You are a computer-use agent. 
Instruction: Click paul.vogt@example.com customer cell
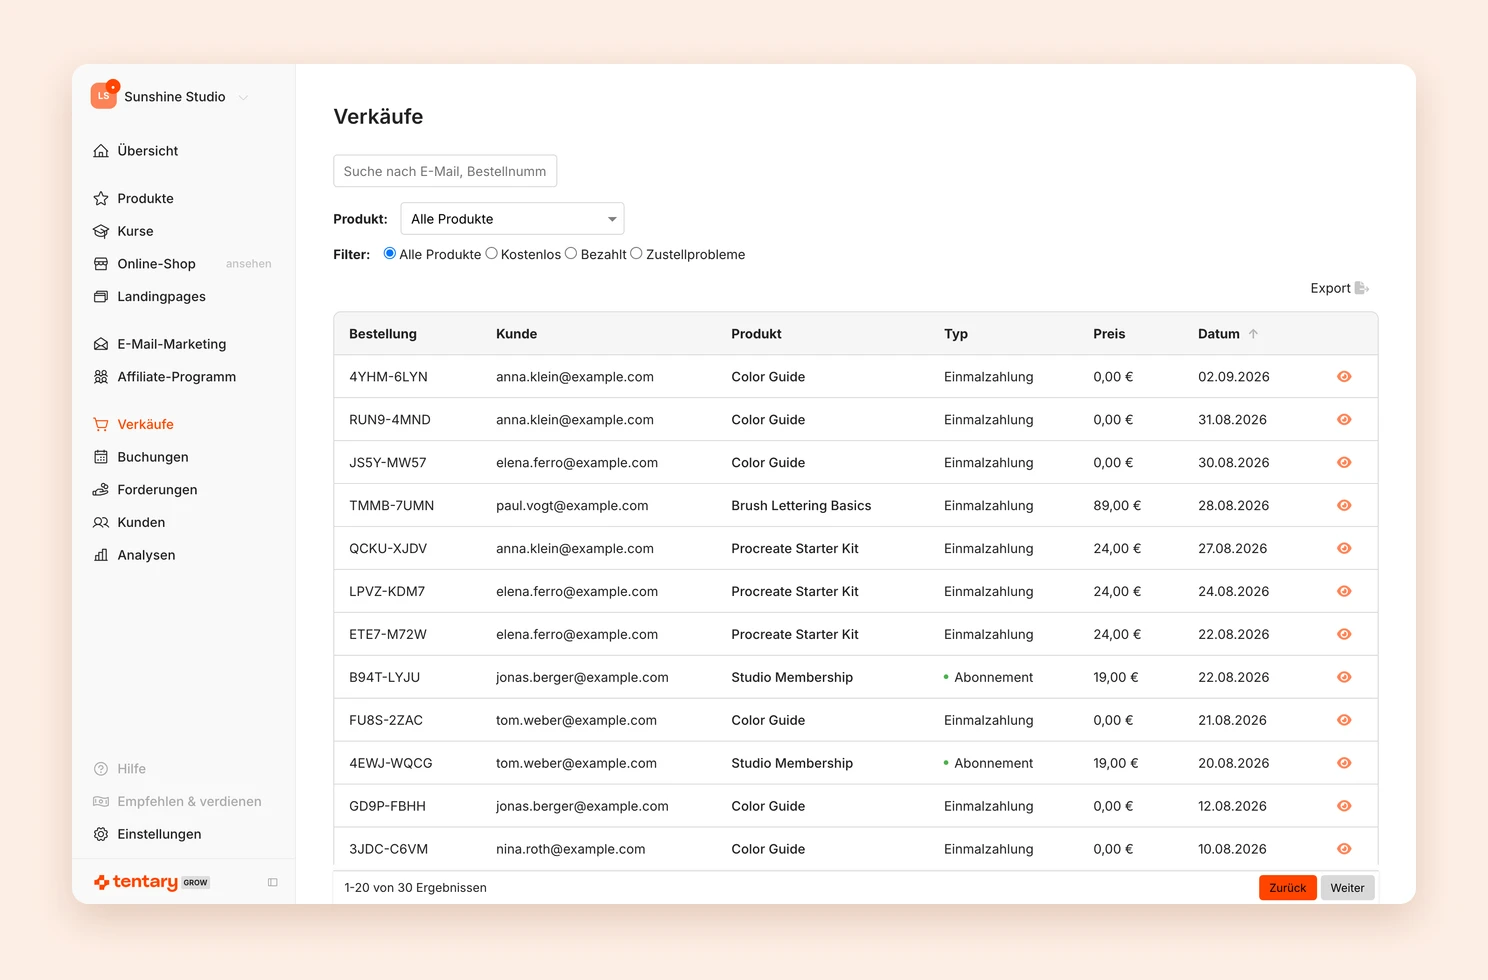pos(572,506)
